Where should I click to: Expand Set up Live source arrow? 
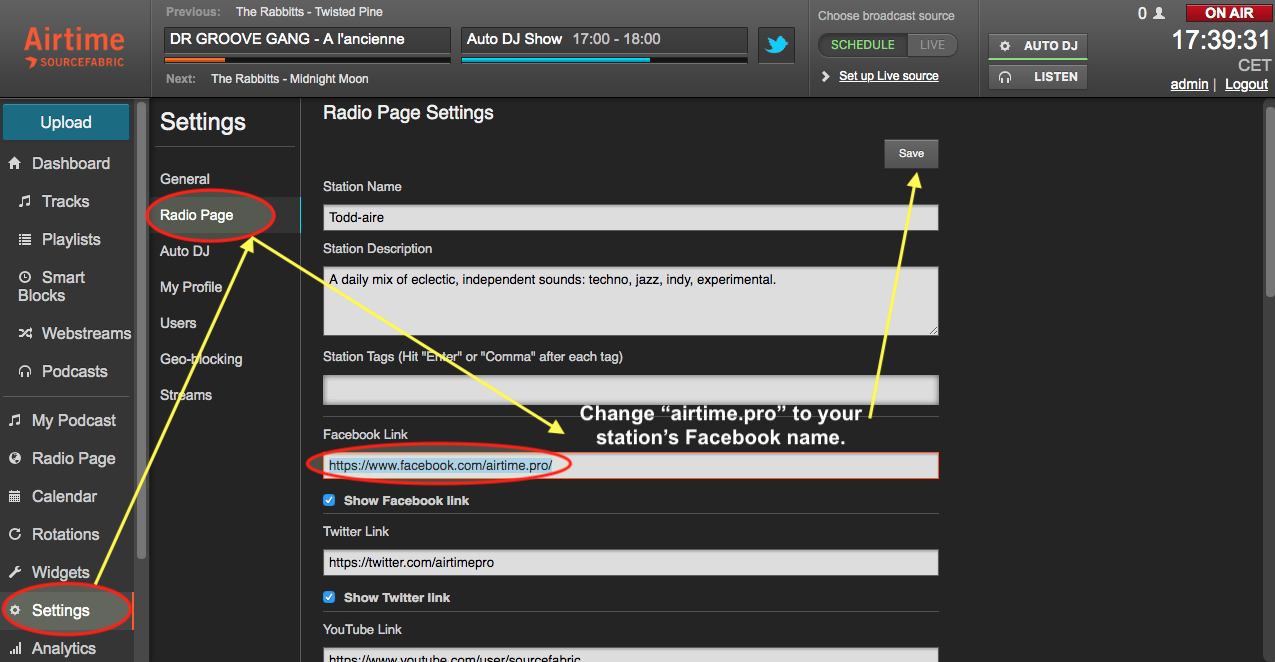pos(826,76)
